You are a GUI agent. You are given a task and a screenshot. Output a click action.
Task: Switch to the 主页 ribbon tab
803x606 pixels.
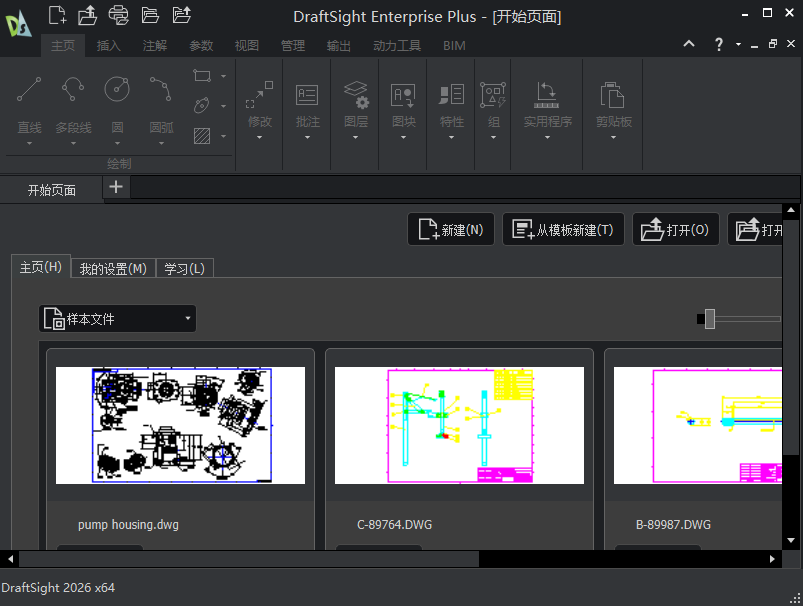click(63, 46)
